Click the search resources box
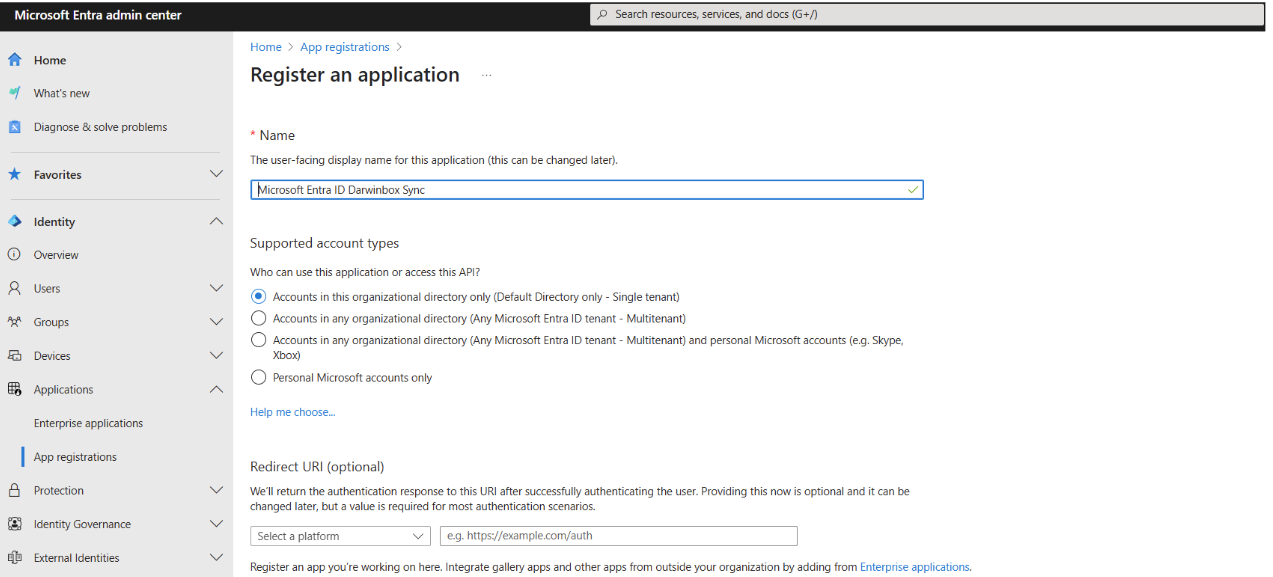Screen dimensions: 1273x577 pos(928,15)
